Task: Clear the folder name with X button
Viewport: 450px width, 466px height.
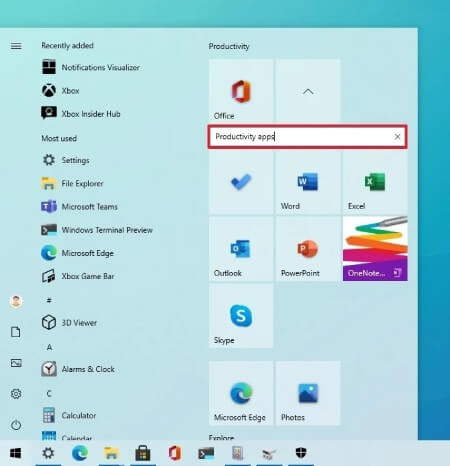Action: [x=397, y=136]
